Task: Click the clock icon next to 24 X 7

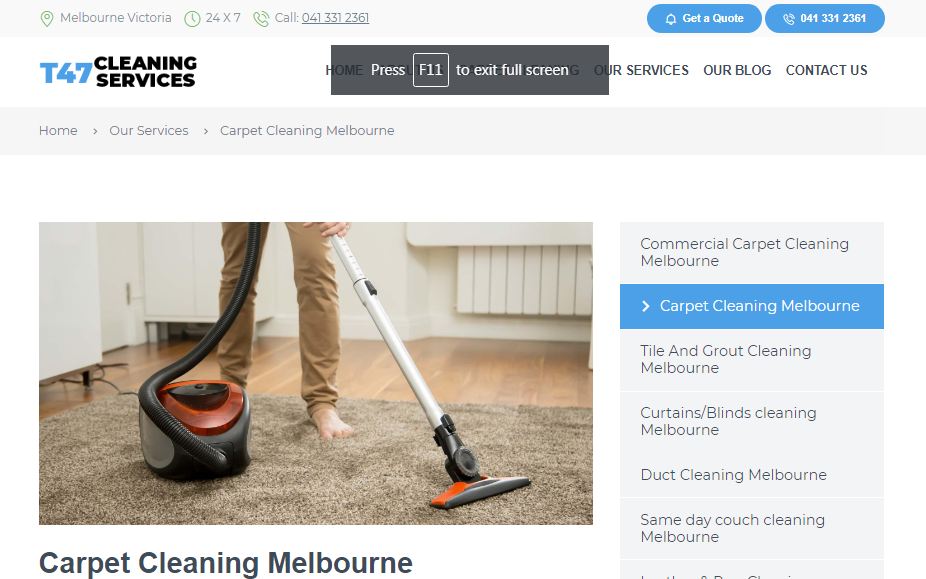Action: point(192,19)
